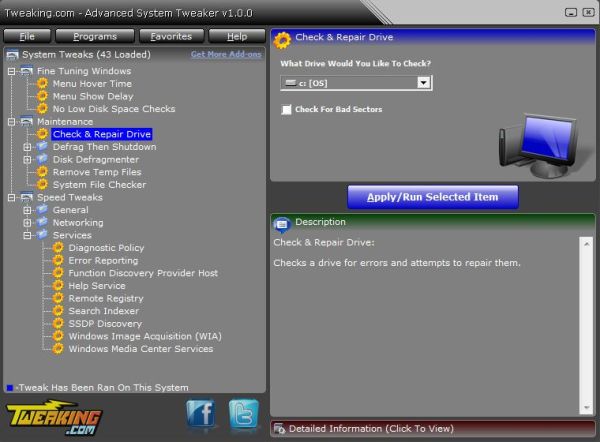This screenshot has width=600, height=442.
Task: Select Windows Media Center Services item
Action: click(x=141, y=349)
